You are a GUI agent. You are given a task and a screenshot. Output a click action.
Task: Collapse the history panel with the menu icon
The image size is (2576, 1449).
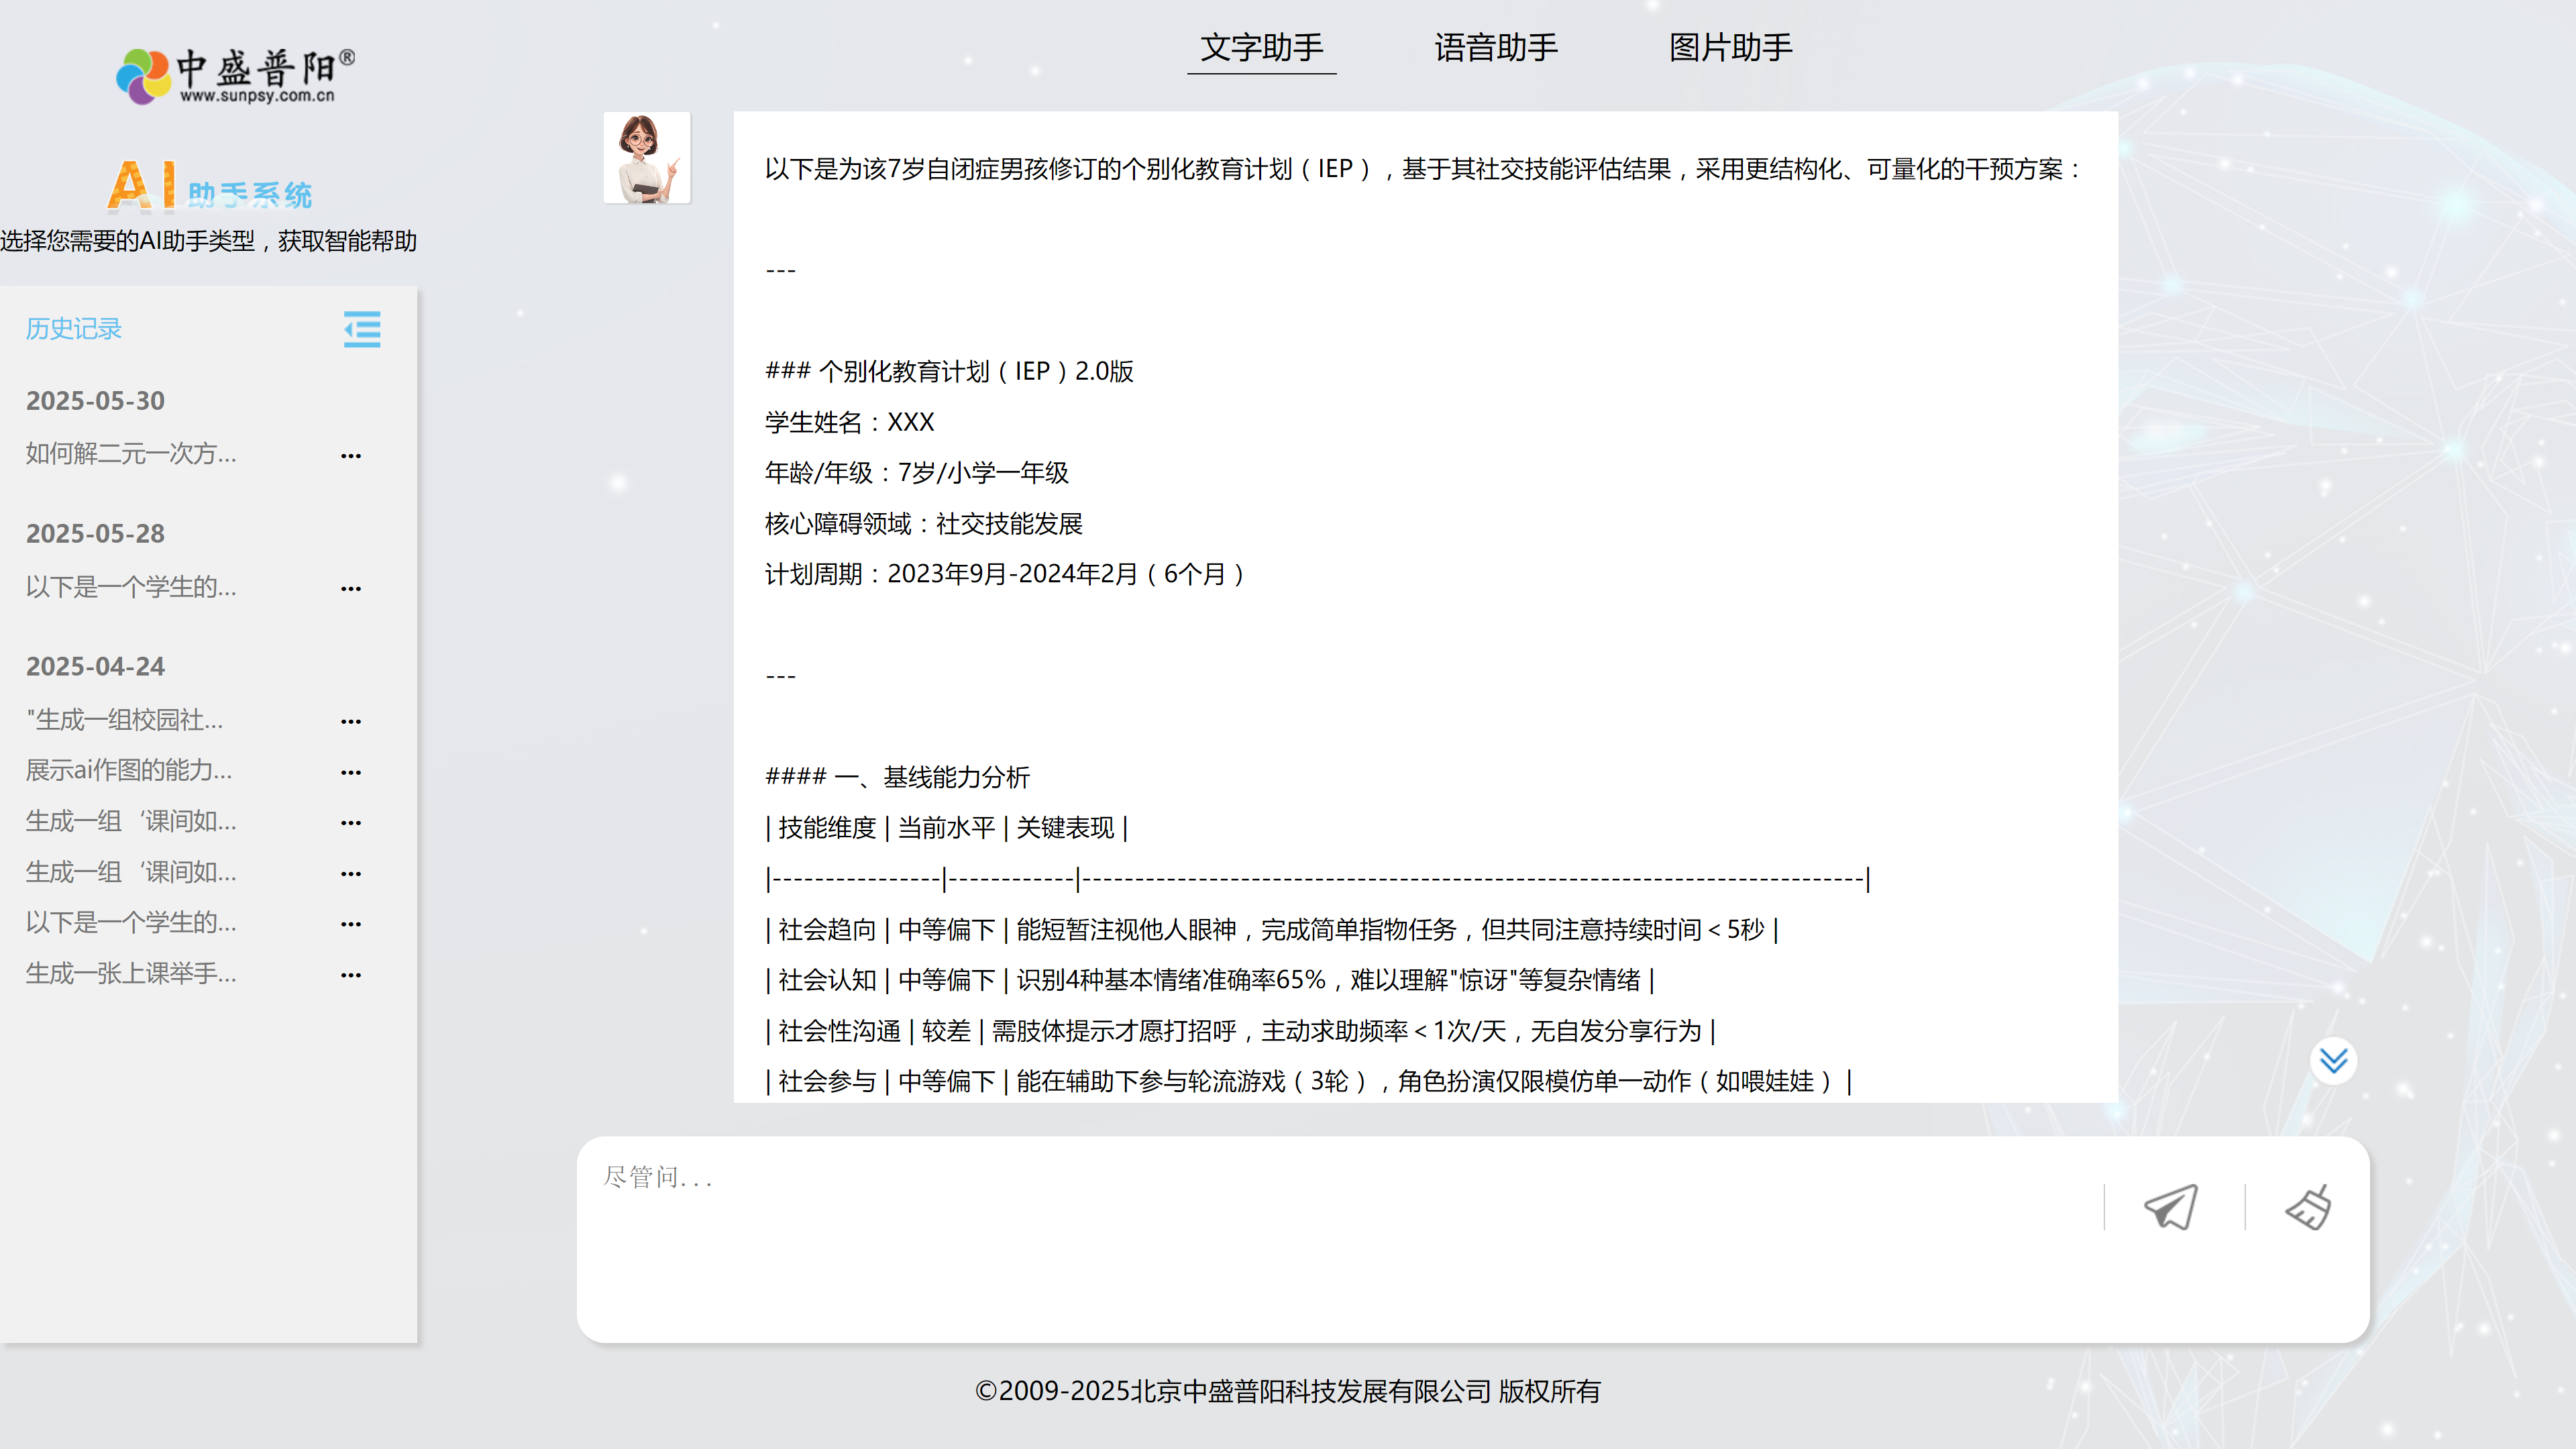click(x=361, y=329)
